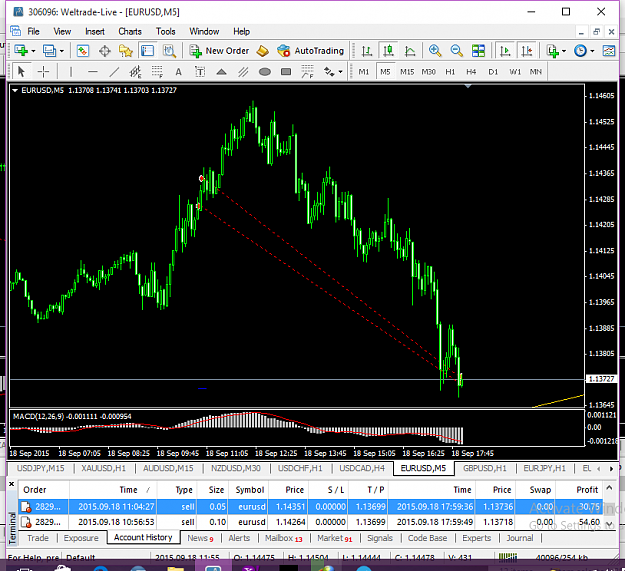Draw a vertical line
The image size is (625, 571).
click(x=71, y=72)
